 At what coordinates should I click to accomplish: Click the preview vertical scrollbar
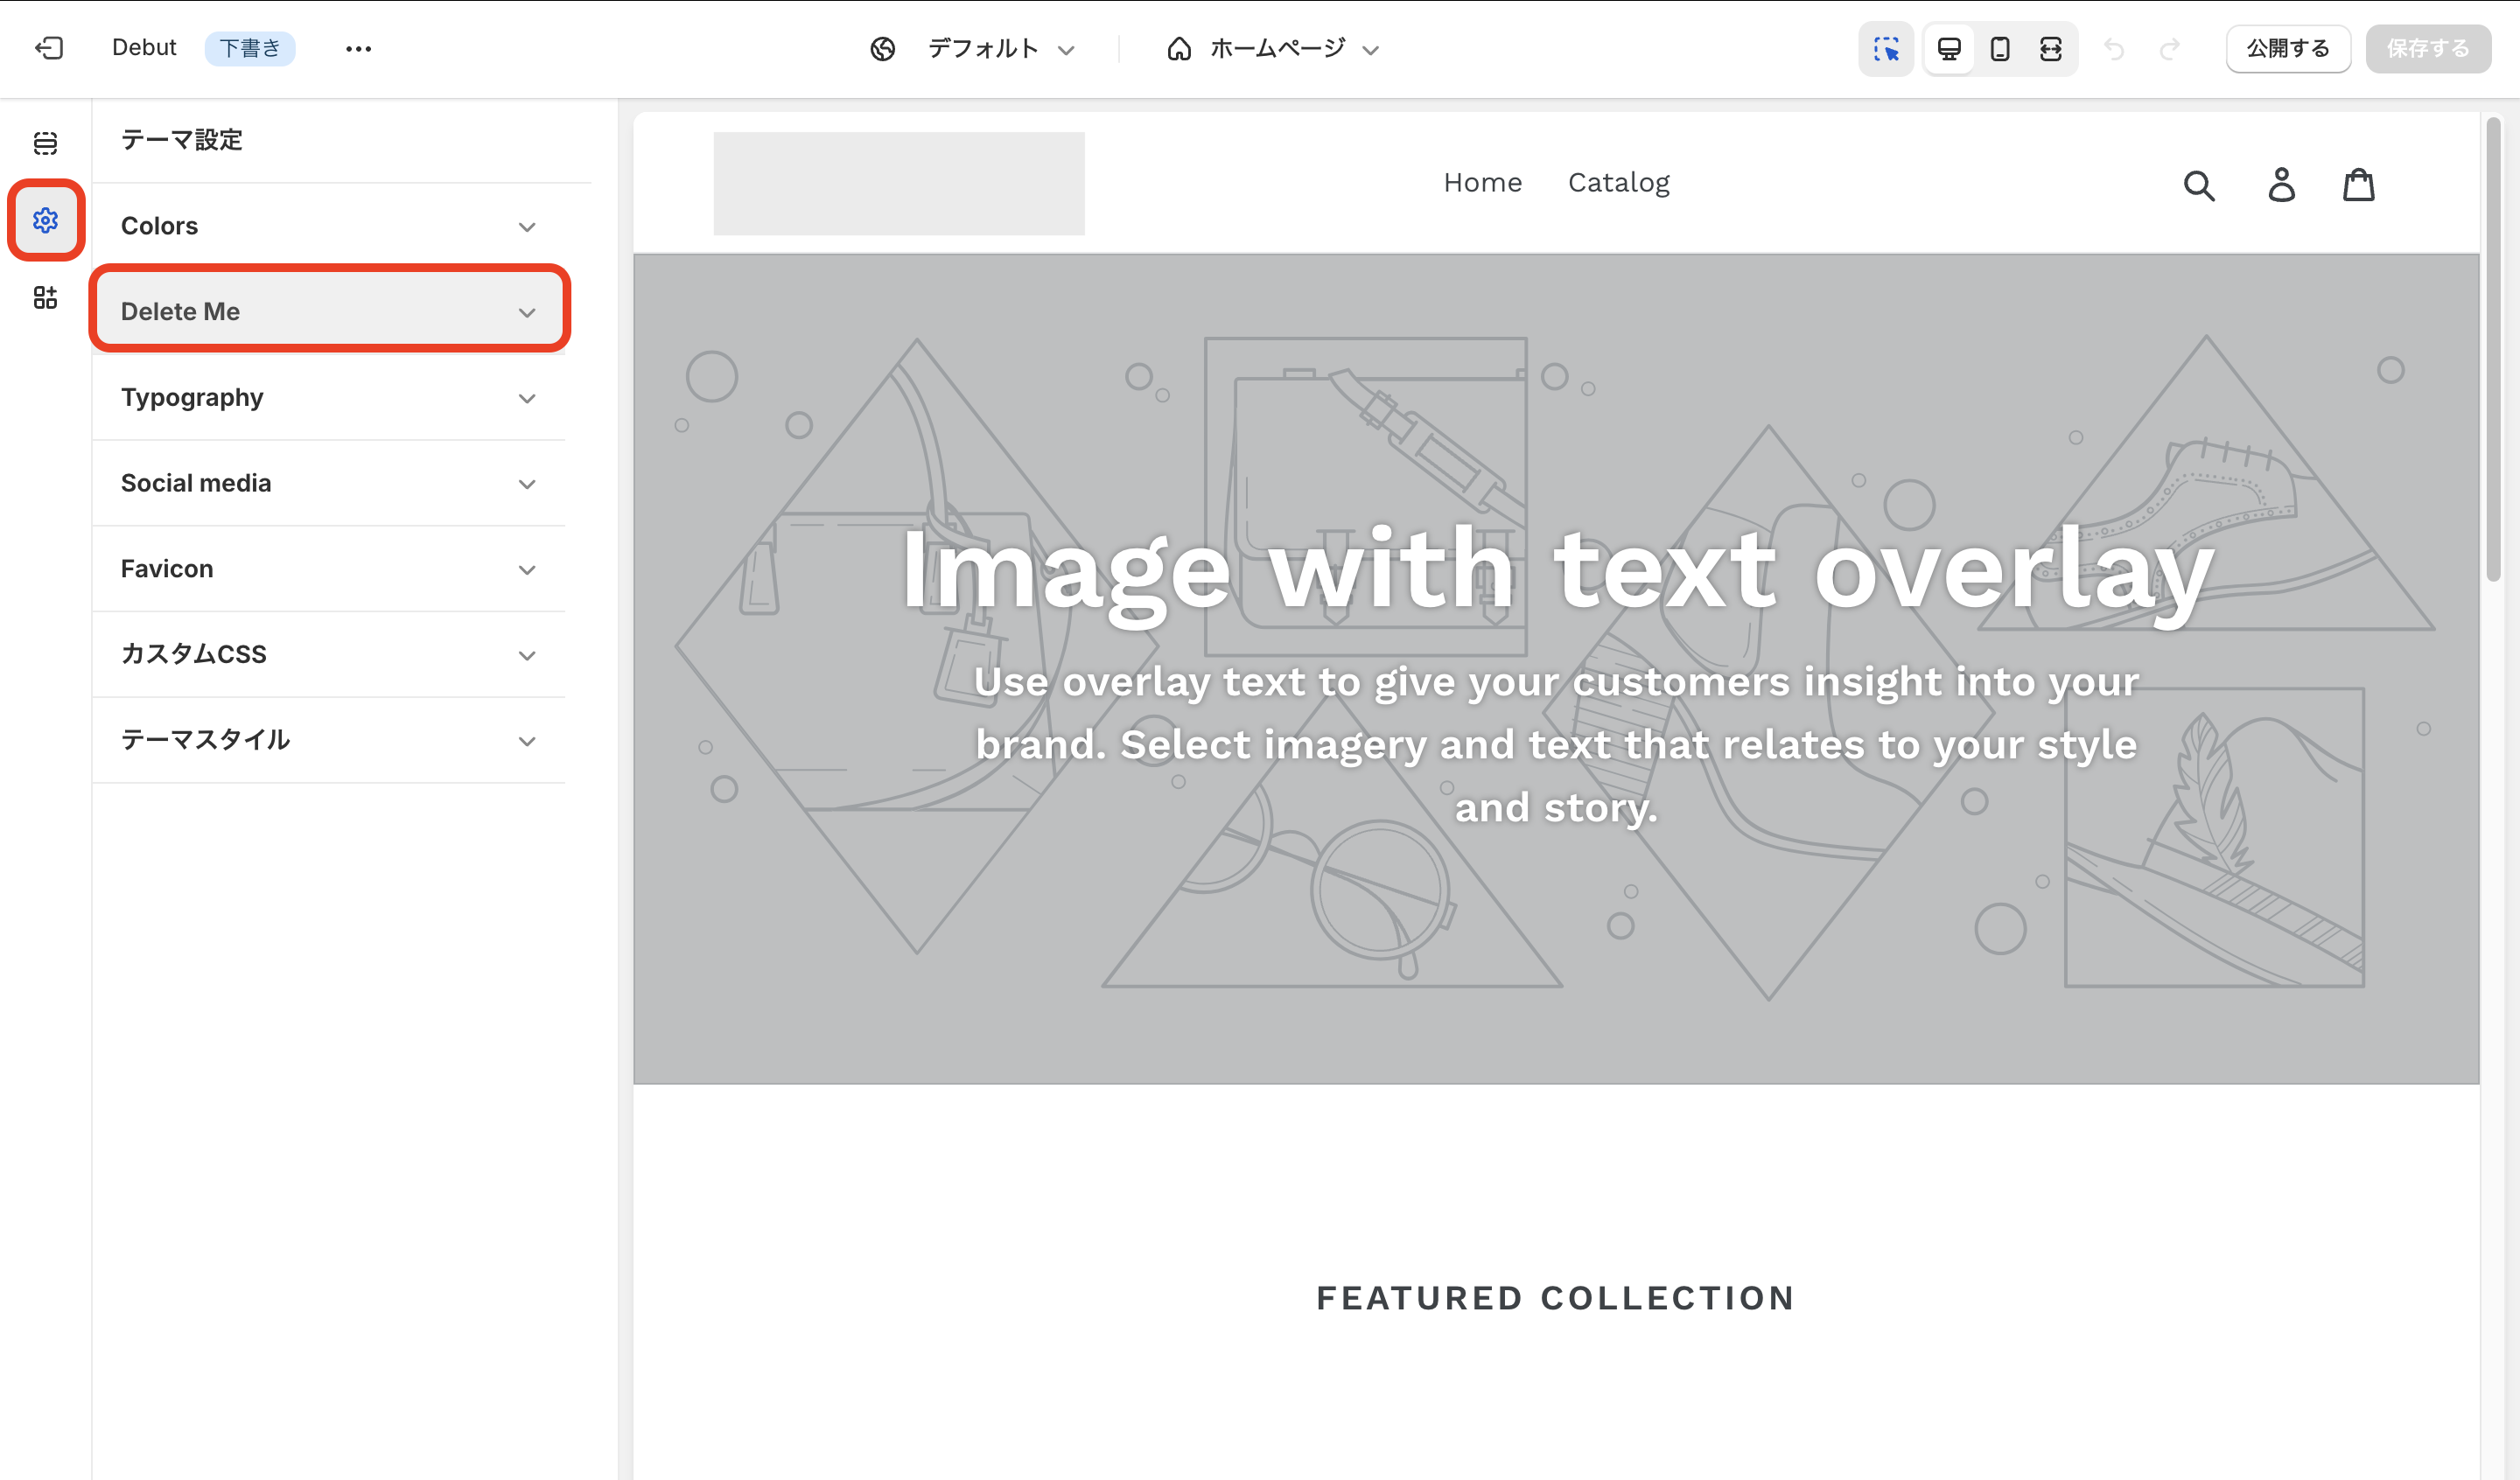[x=2493, y=348]
